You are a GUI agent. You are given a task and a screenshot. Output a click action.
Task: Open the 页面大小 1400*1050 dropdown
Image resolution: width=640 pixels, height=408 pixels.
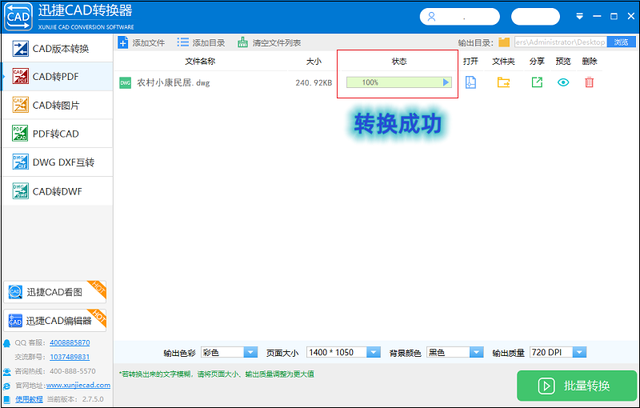[x=343, y=352]
